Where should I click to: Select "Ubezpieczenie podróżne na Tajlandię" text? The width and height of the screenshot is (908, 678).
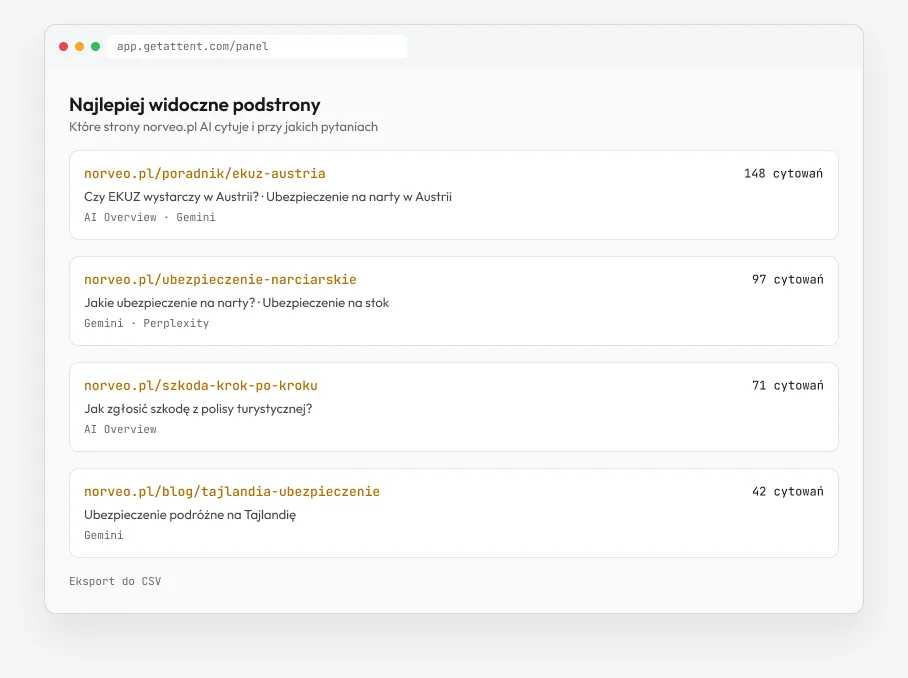(190, 515)
